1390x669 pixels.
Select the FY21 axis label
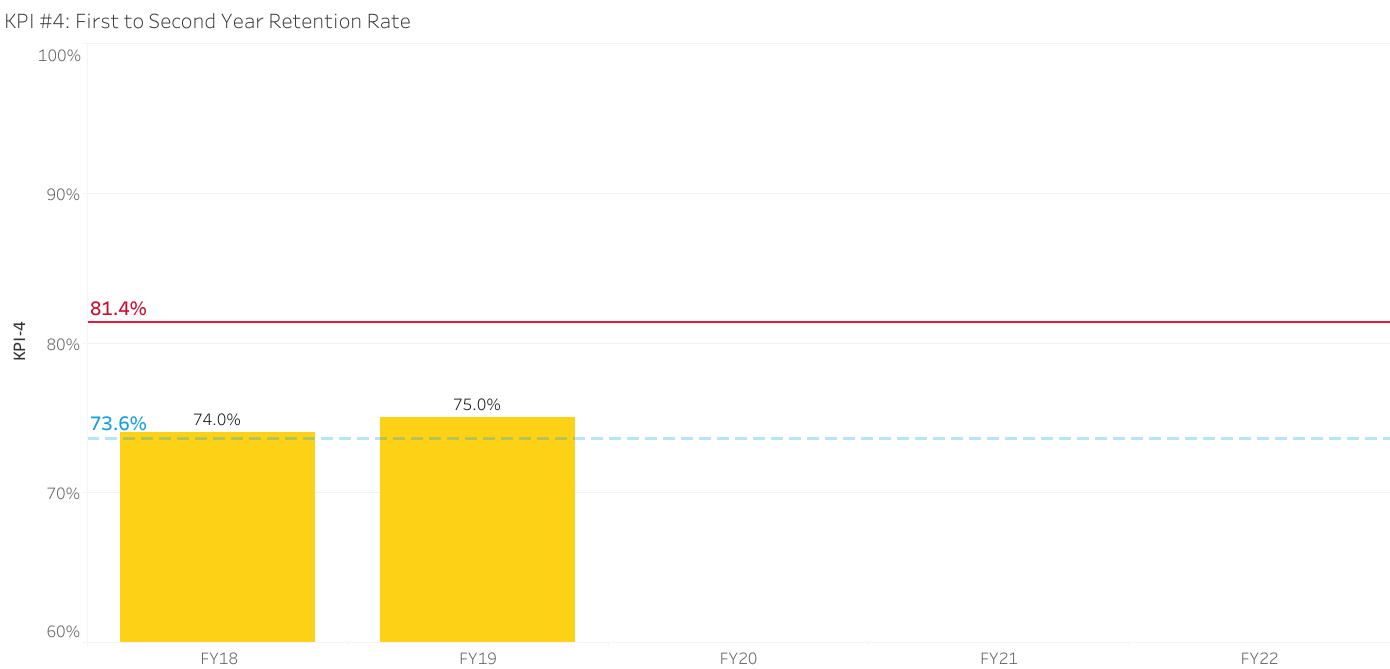point(998,658)
